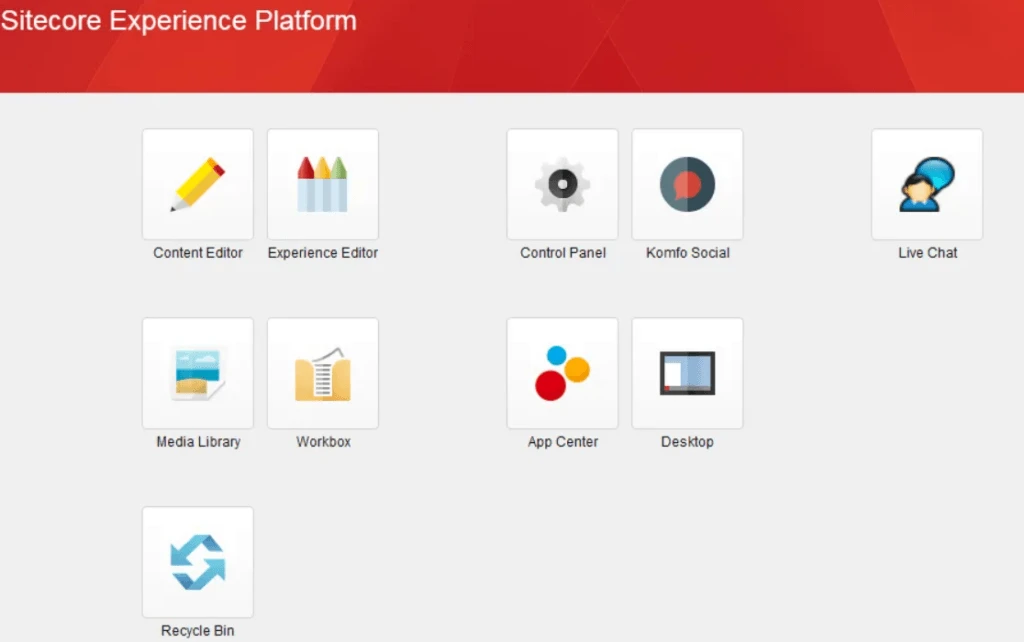The image size is (1024, 642).
Task: Click the 'Desktop' text label
Action: (687, 442)
